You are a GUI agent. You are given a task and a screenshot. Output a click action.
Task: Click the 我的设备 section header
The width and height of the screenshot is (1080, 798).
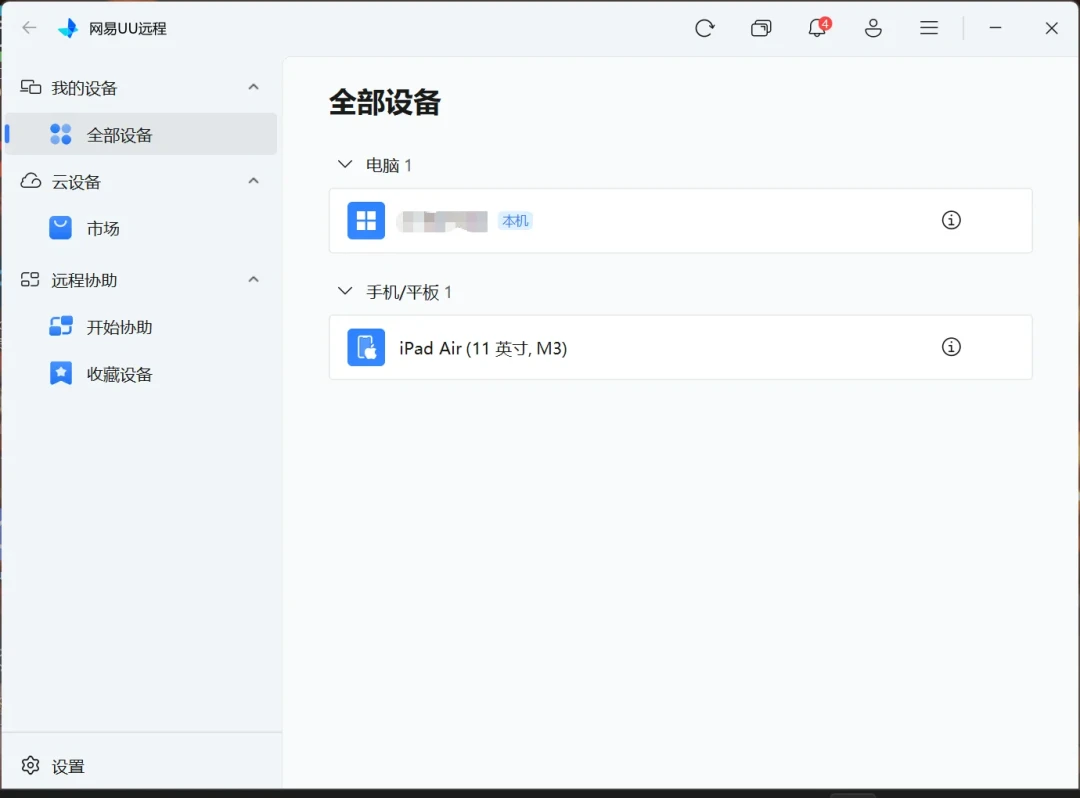141,87
